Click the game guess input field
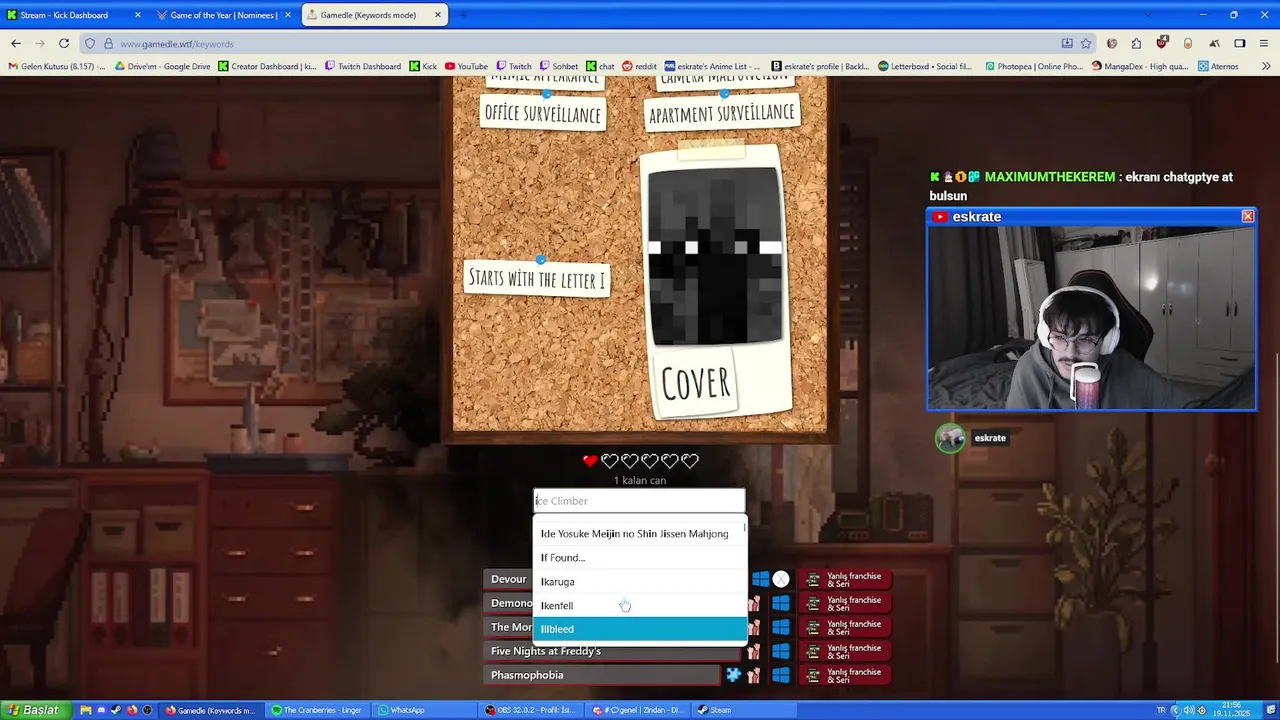The height and width of the screenshot is (720, 1280). click(639, 501)
